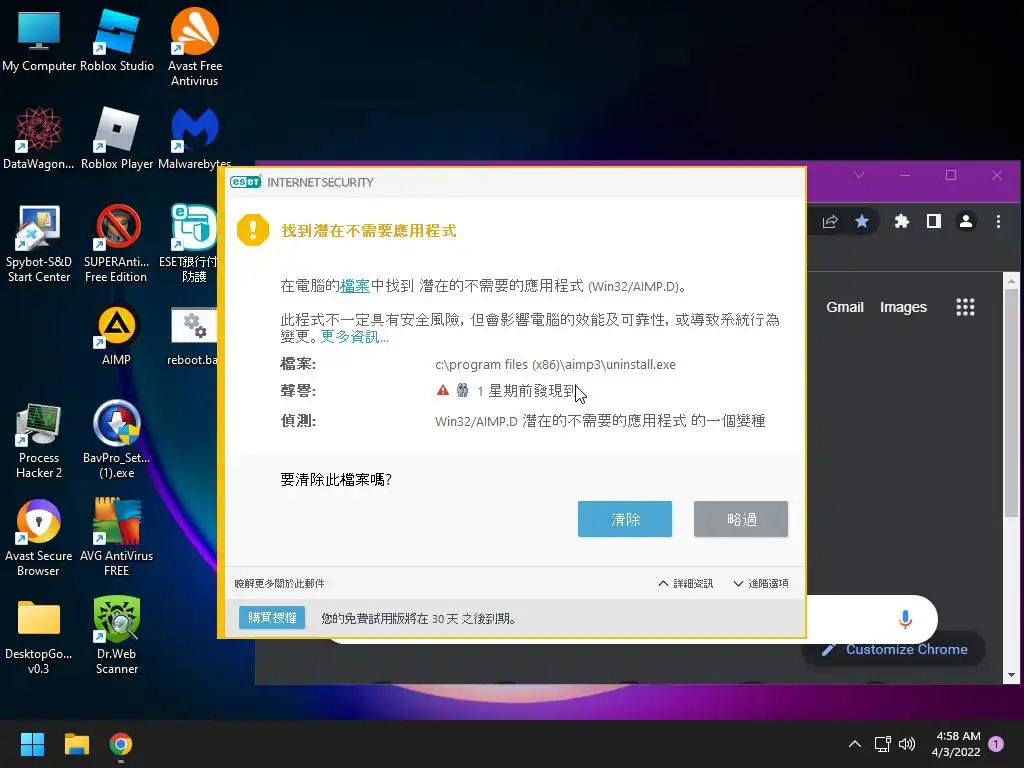Open Roblox Studio desktop shortcut
This screenshot has width=1024, height=768.
117,42
